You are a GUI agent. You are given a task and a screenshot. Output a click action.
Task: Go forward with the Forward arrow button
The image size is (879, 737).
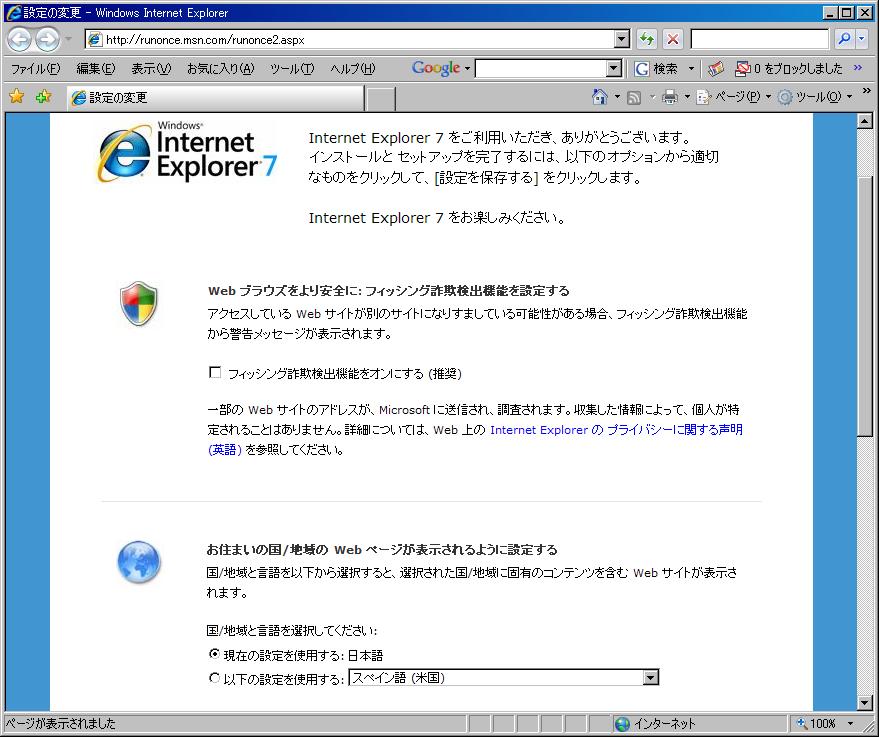coord(48,39)
